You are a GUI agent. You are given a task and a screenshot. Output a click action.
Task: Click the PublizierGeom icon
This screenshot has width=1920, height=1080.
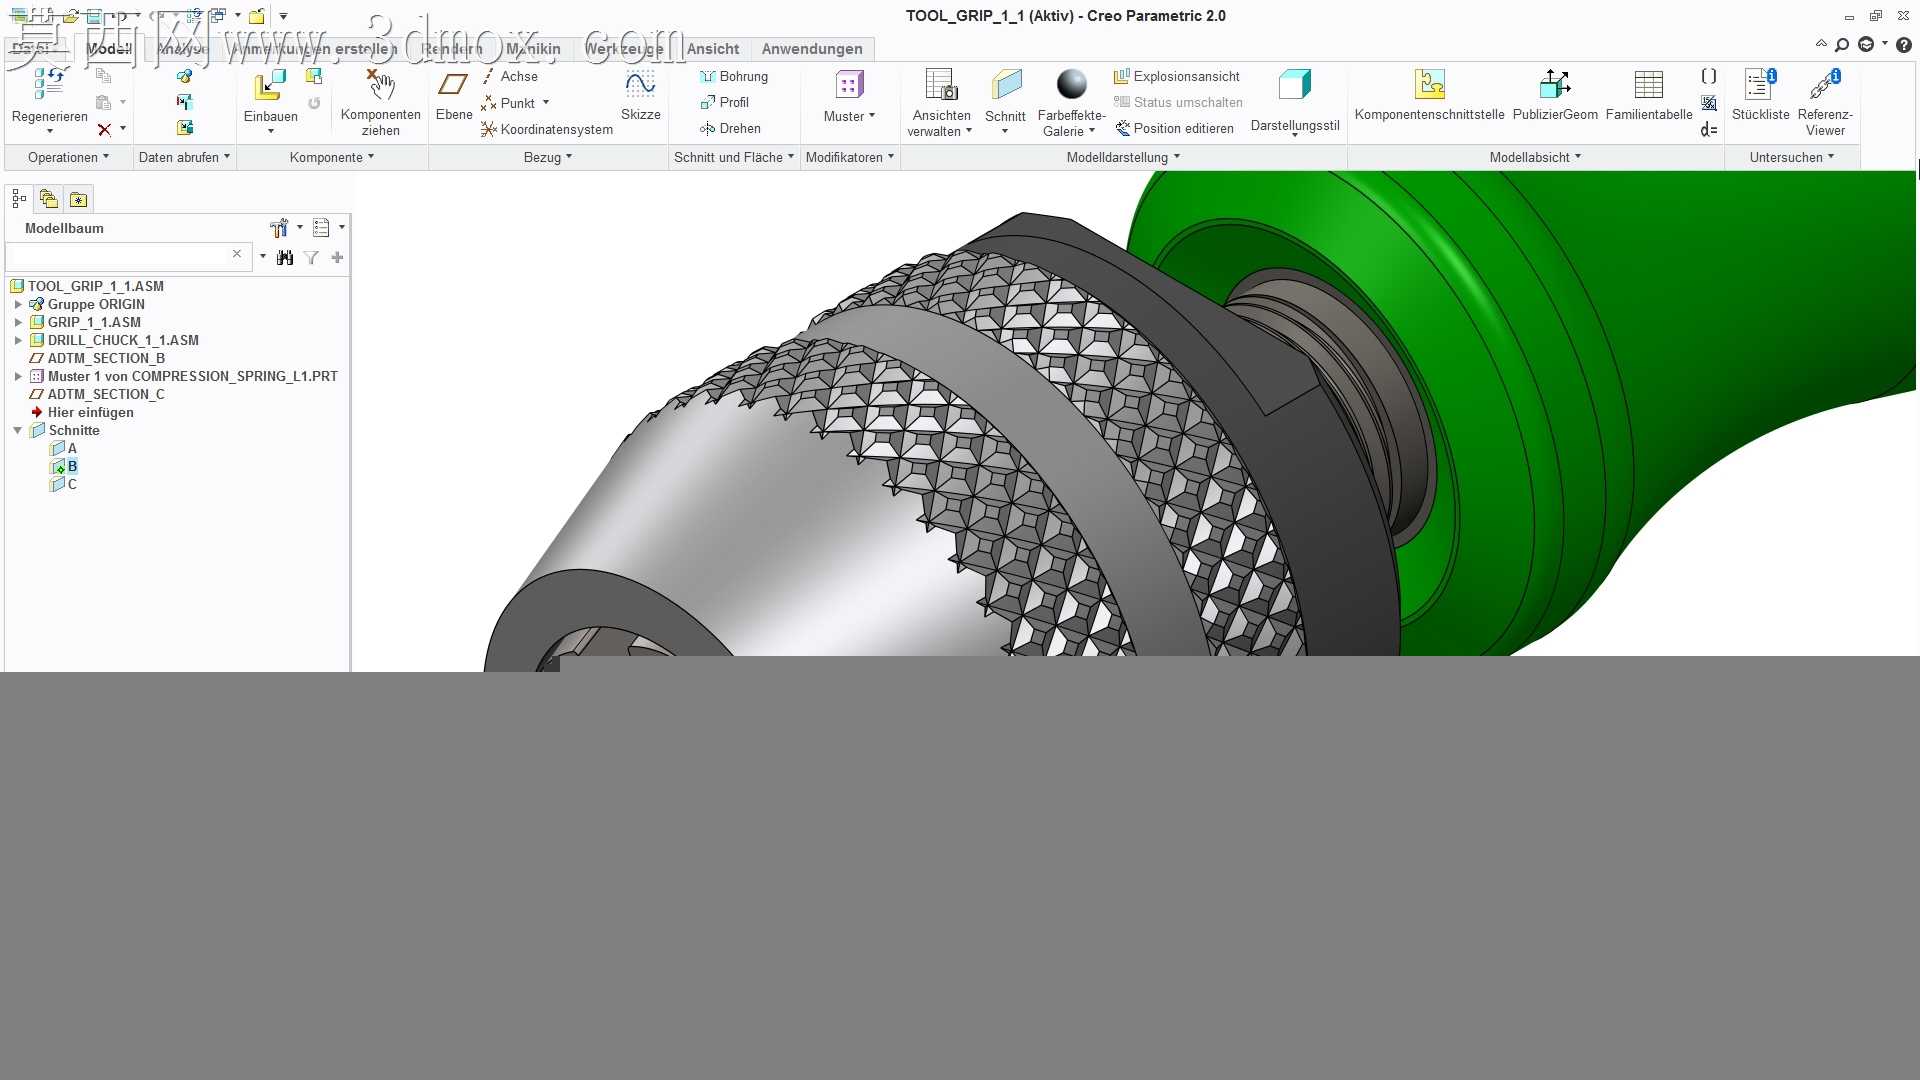pyautogui.click(x=1555, y=85)
